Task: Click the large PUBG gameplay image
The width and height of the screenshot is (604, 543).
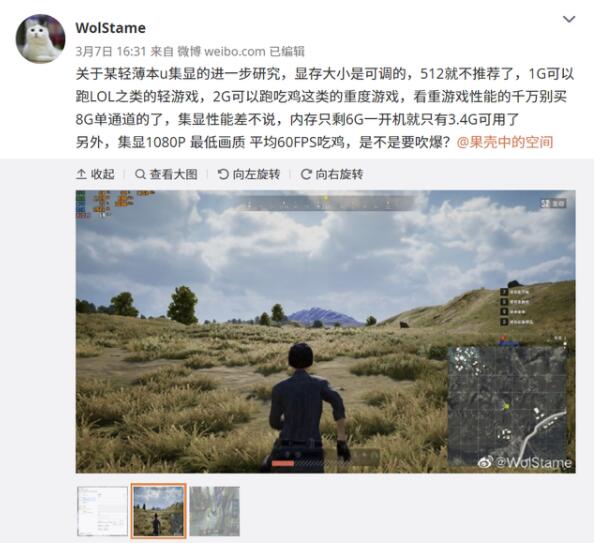Action: point(325,332)
